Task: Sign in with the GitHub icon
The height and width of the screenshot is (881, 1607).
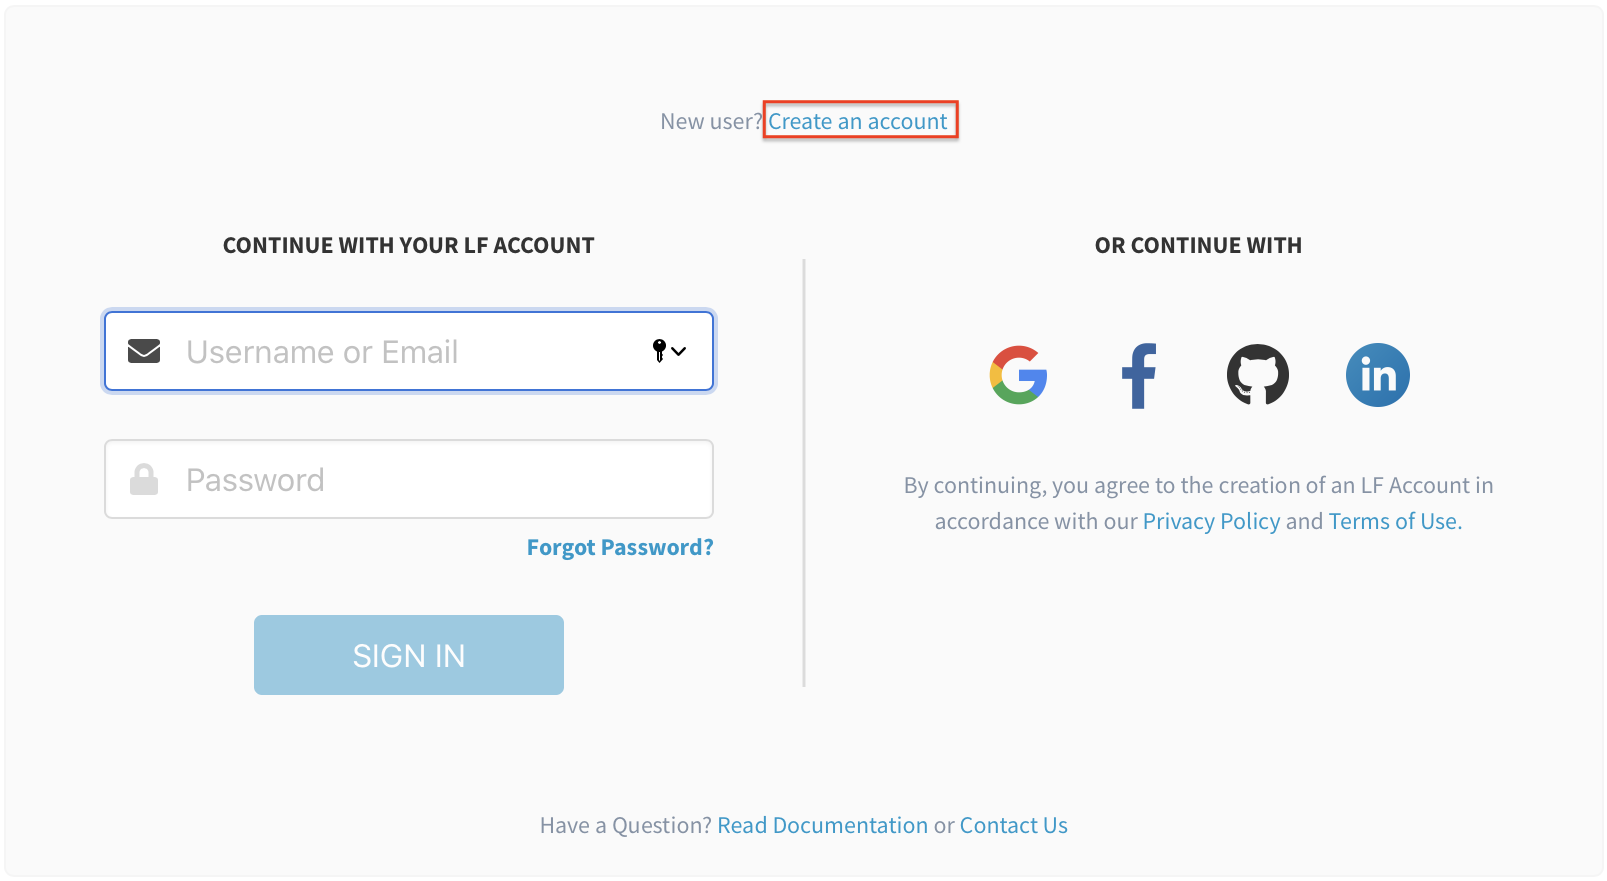Action: [1258, 375]
